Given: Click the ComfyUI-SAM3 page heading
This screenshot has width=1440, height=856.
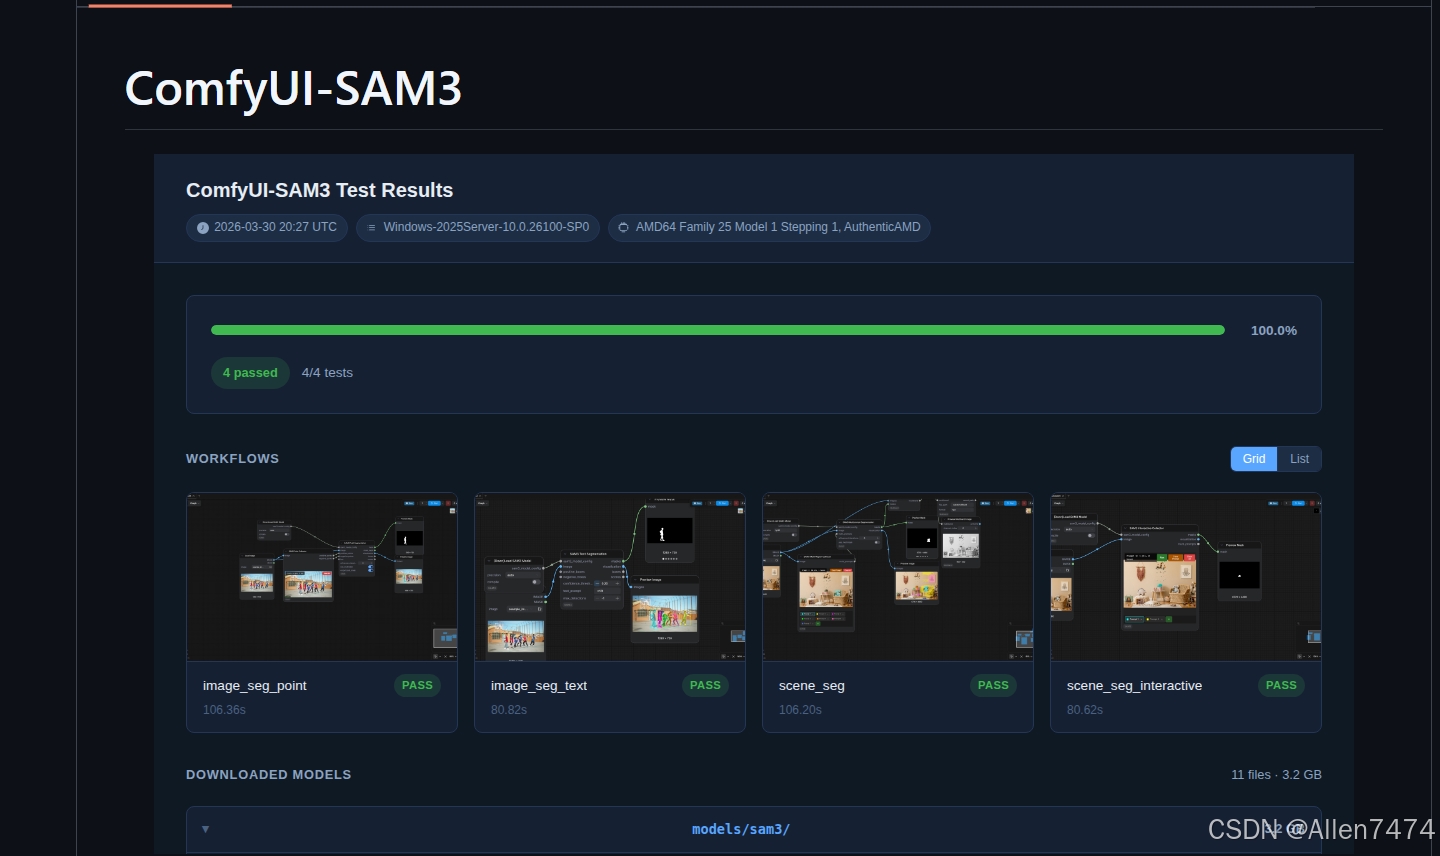Looking at the screenshot, I should click(293, 88).
